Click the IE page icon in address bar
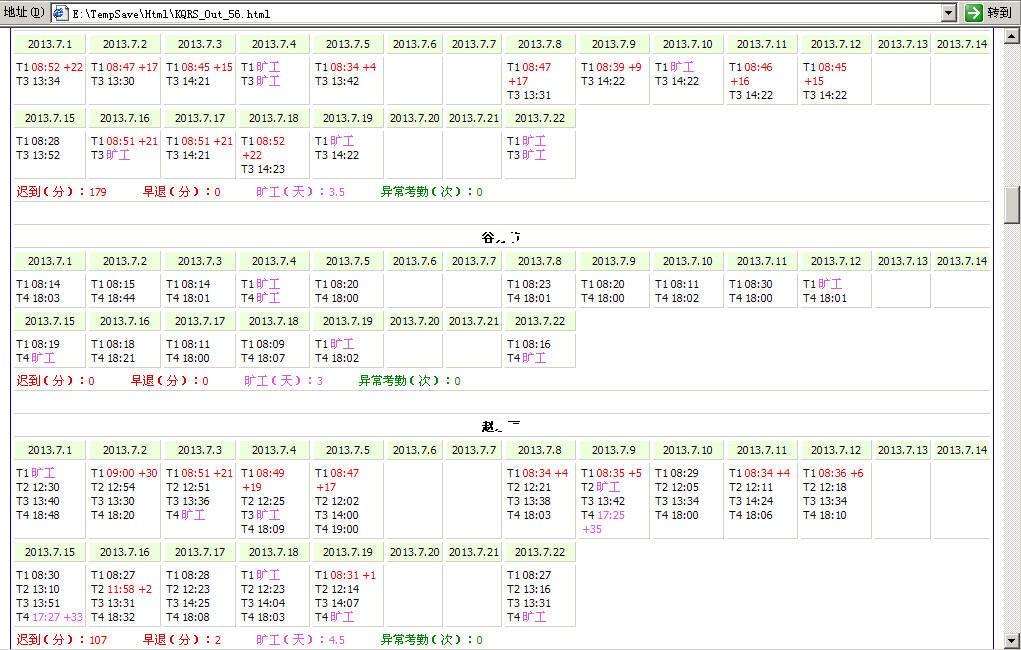Image resolution: width=1021 pixels, height=650 pixels. (x=61, y=12)
